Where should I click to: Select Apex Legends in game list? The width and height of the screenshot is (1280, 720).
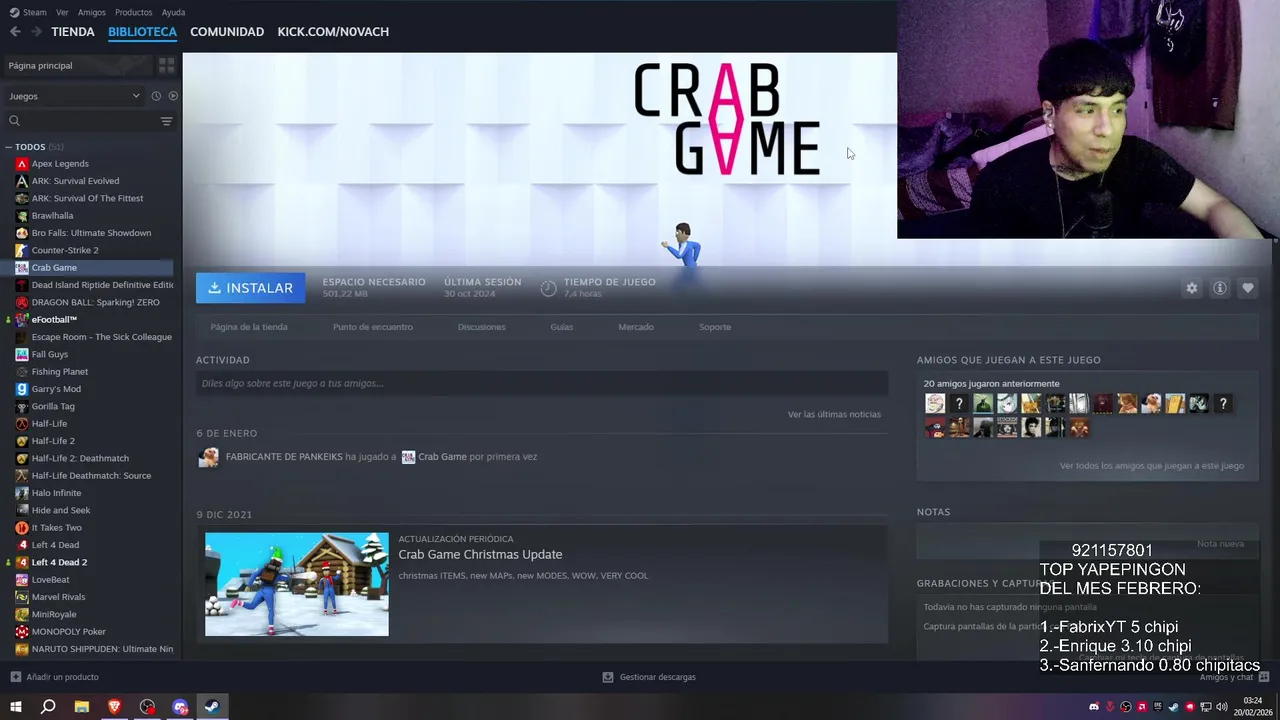[60, 164]
